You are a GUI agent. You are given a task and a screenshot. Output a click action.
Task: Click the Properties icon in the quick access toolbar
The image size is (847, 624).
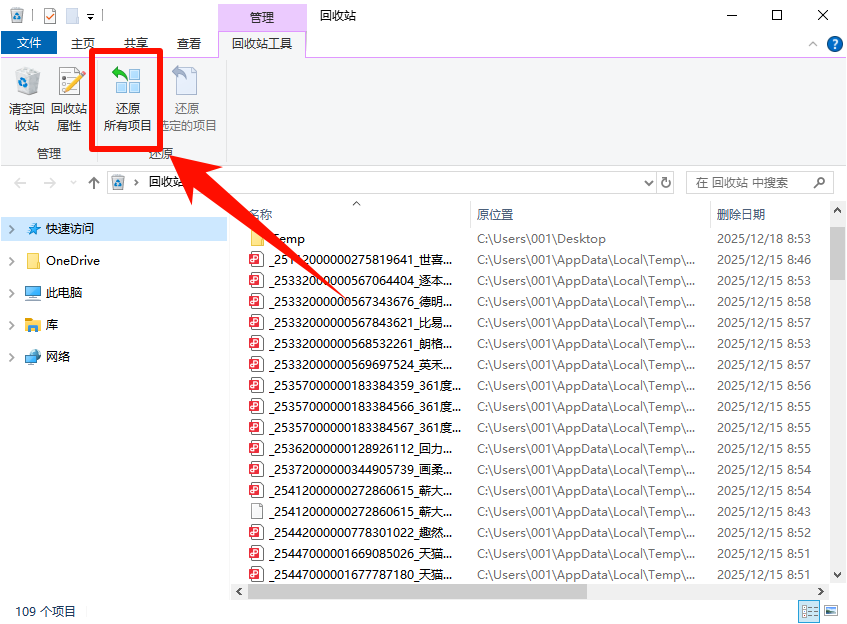(x=50, y=16)
